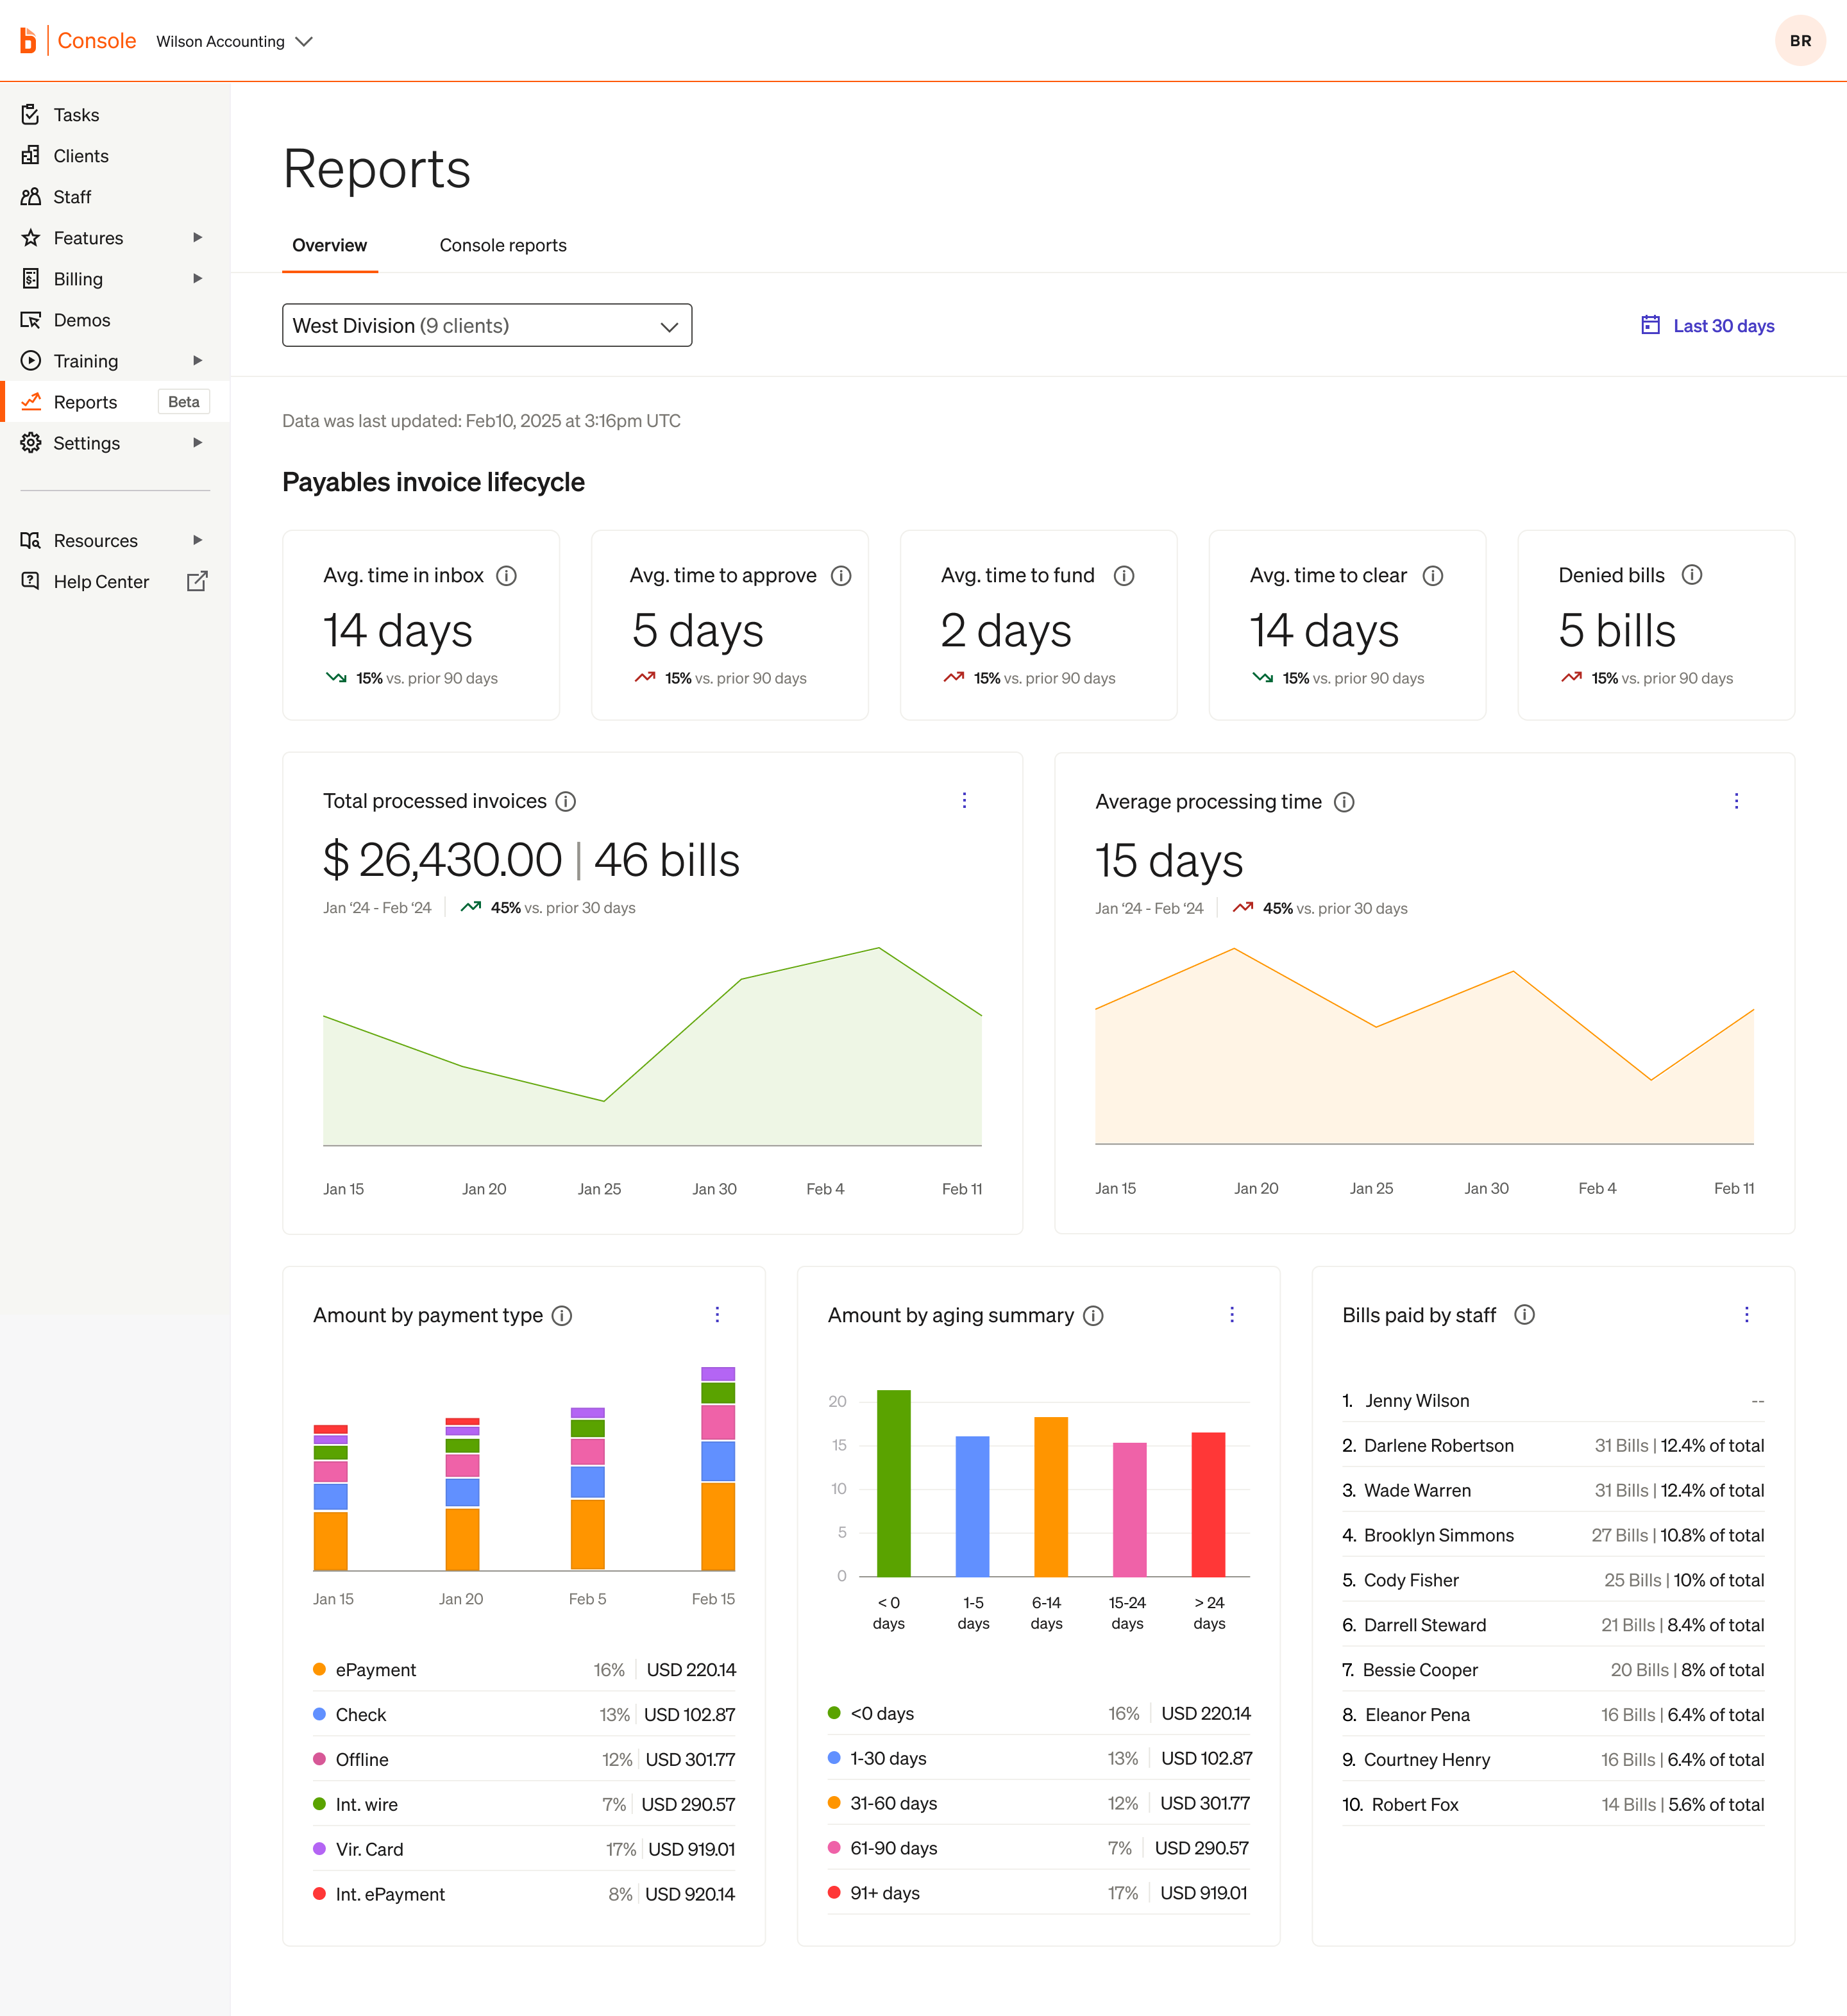The image size is (1847, 2016).
Task: Click the BR user avatar
Action: pos(1800,41)
